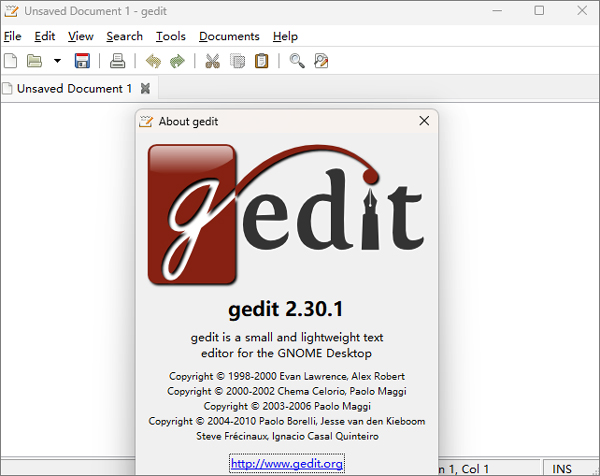Undo the last action
The height and width of the screenshot is (476, 600).
pos(153,61)
